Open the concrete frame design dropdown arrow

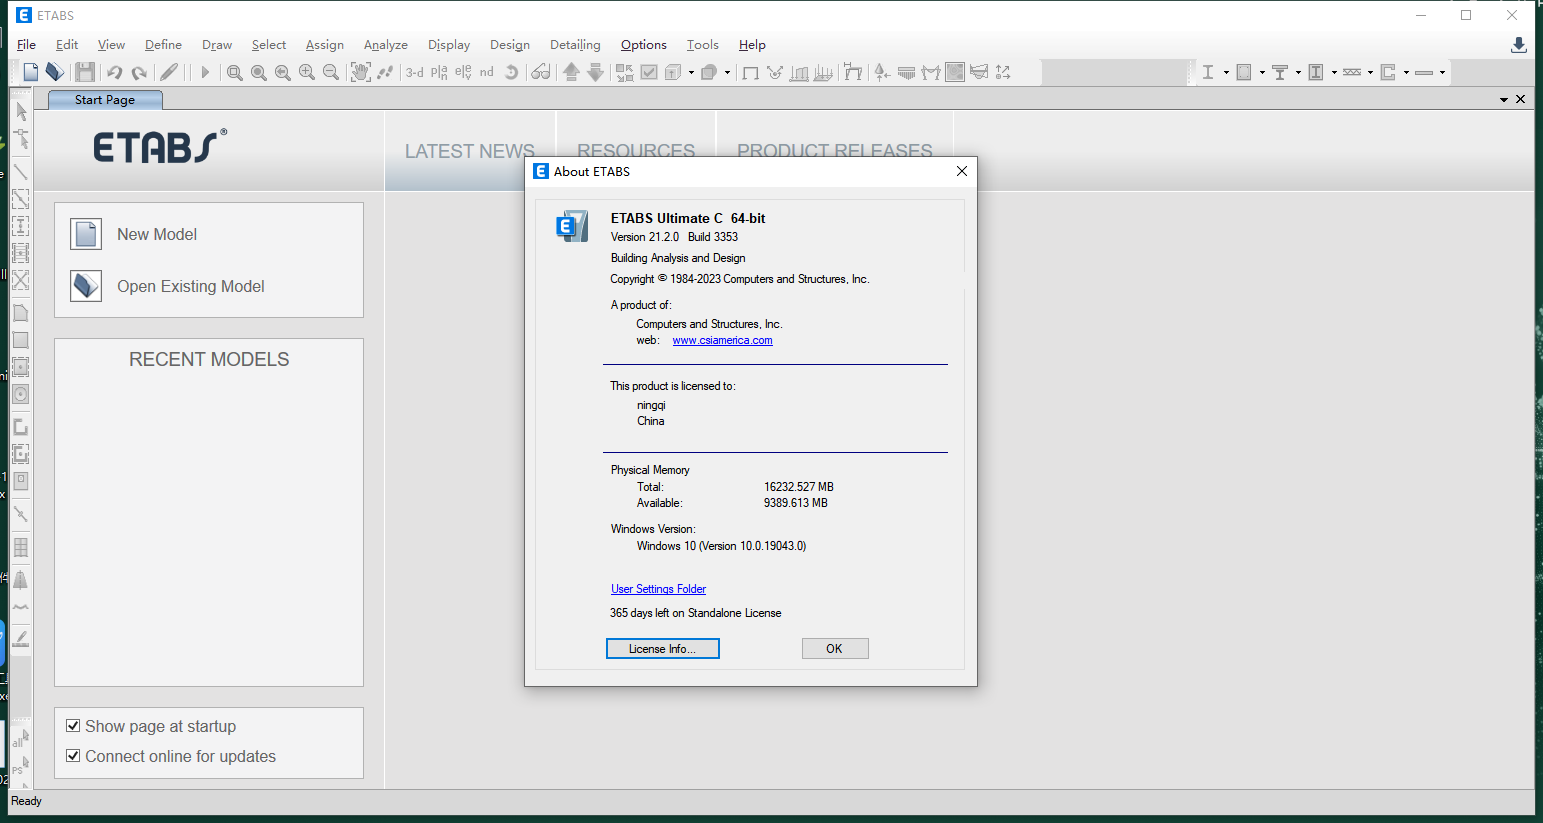click(1262, 72)
